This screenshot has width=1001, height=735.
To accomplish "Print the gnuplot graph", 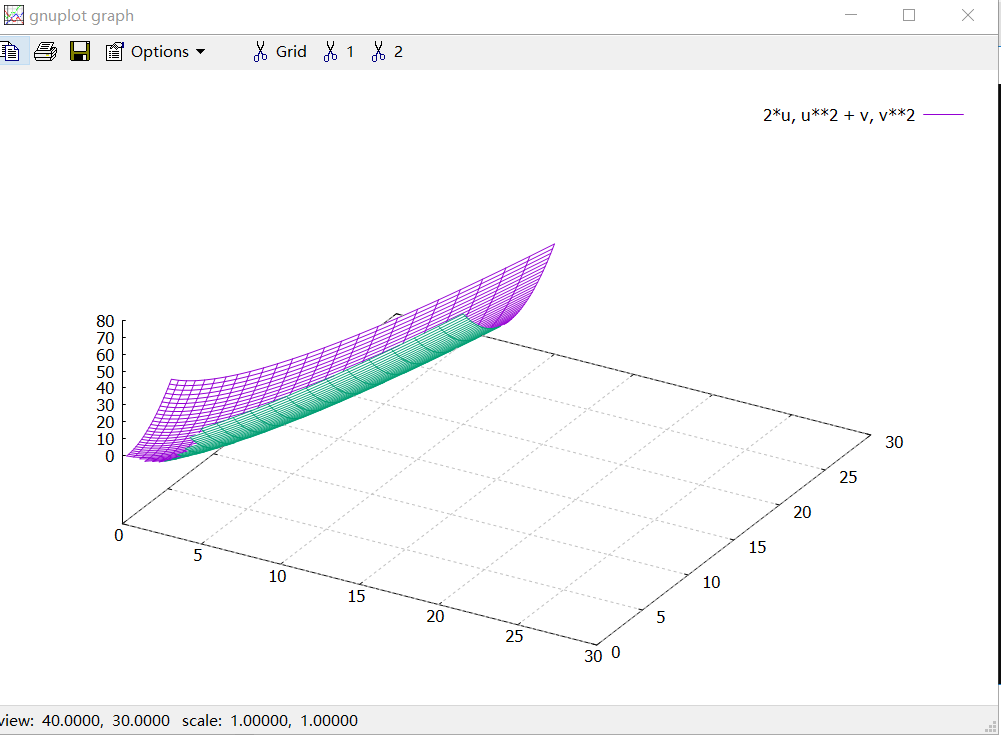I will tap(45, 51).
